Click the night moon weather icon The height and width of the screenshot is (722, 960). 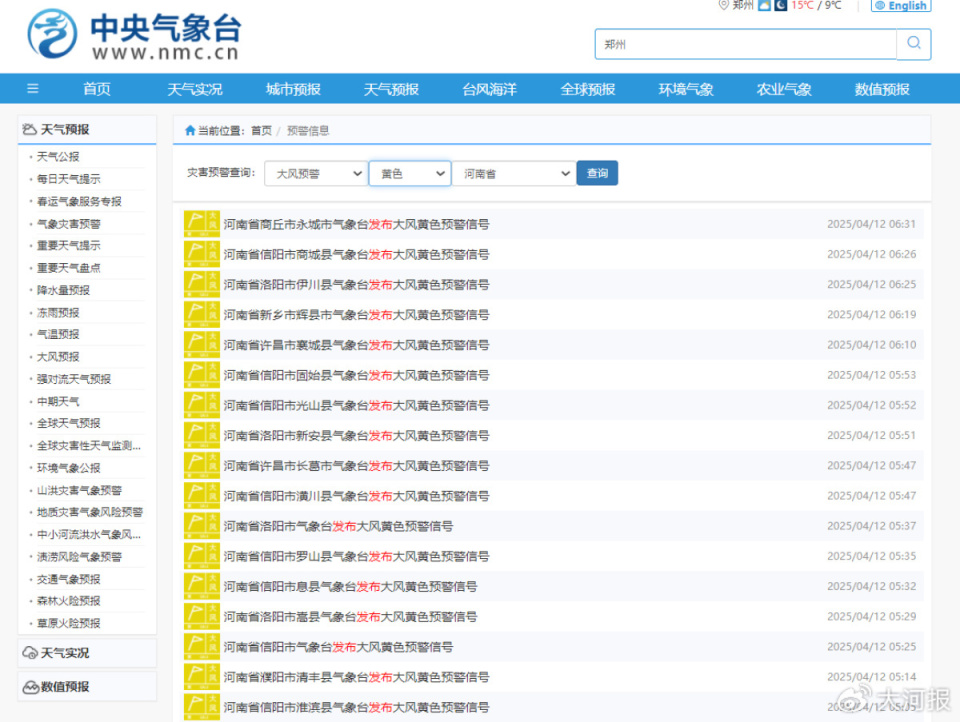click(x=781, y=5)
